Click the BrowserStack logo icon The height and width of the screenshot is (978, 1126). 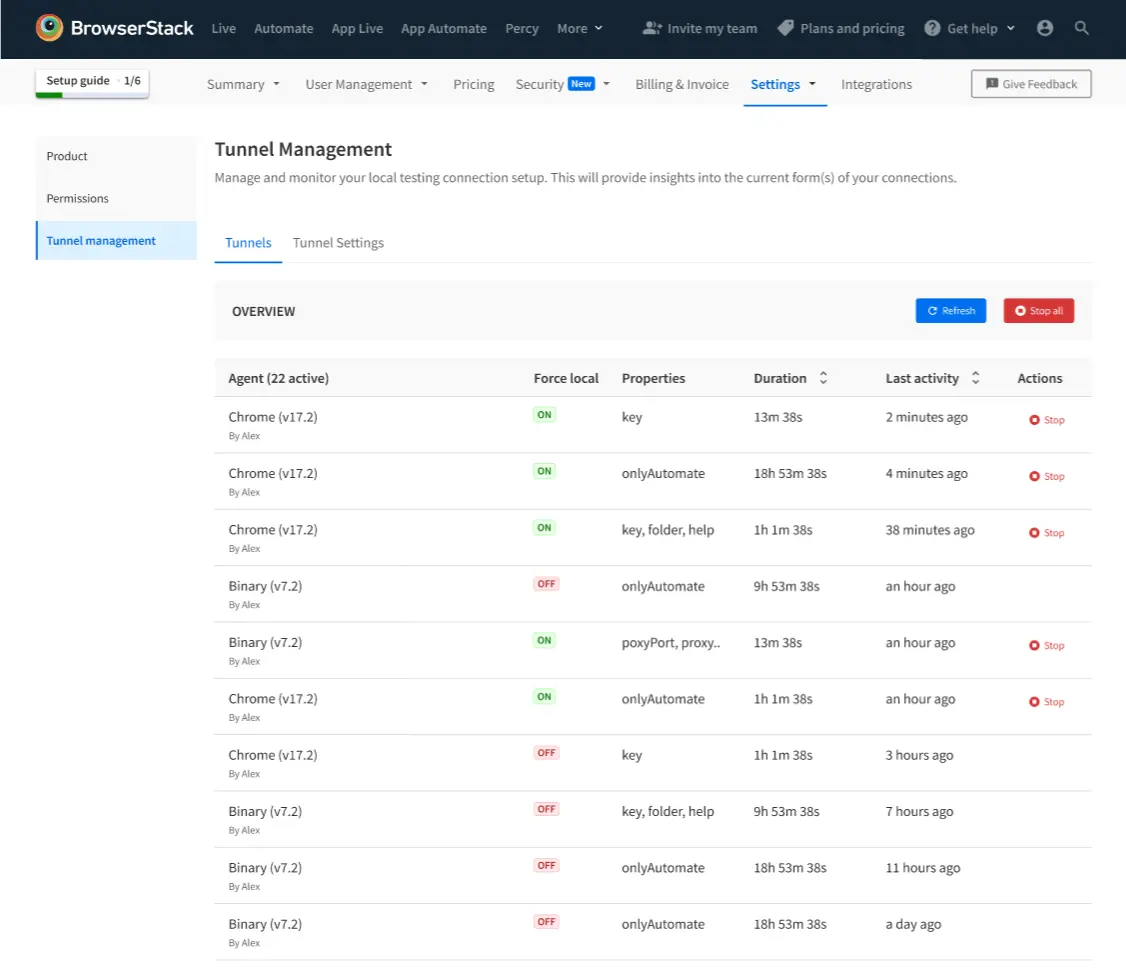click(x=49, y=28)
